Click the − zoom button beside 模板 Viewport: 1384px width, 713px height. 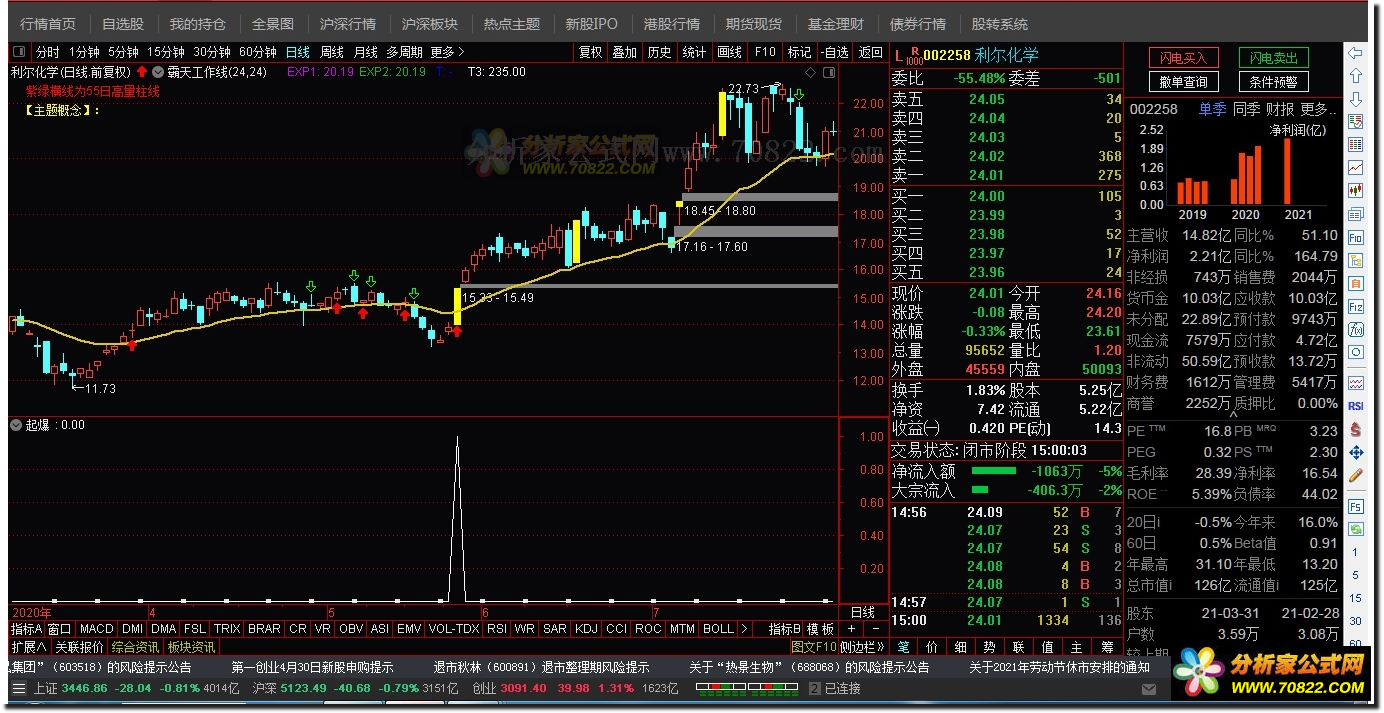(875, 629)
